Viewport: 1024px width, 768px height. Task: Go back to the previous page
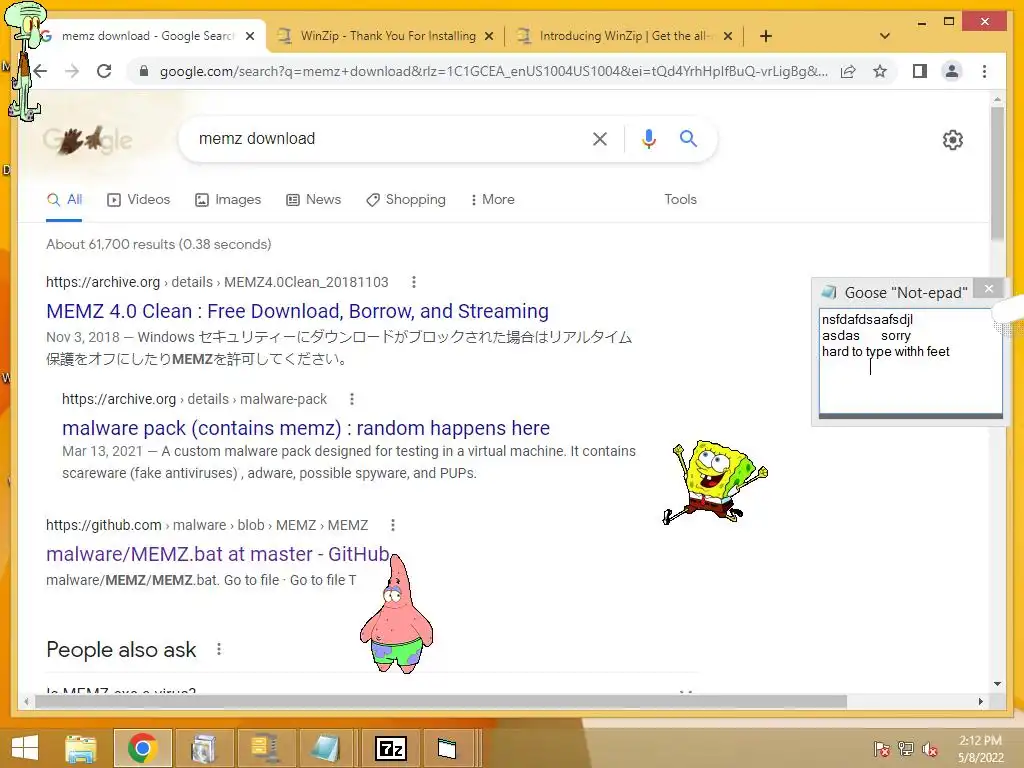coord(40,71)
